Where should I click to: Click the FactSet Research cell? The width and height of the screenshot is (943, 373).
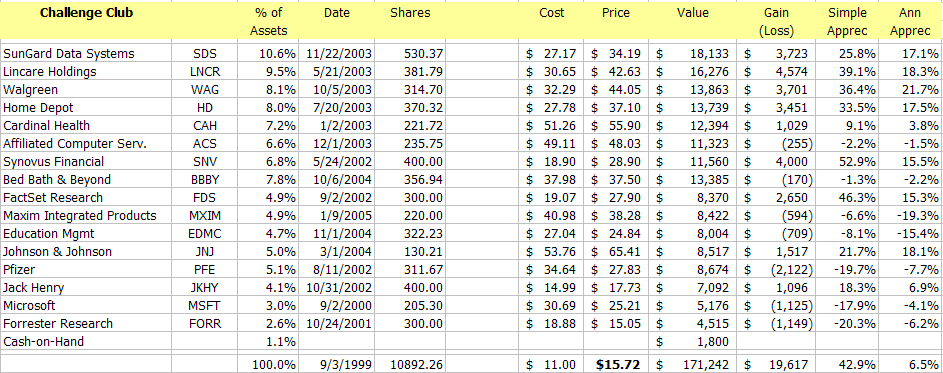[86, 197]
